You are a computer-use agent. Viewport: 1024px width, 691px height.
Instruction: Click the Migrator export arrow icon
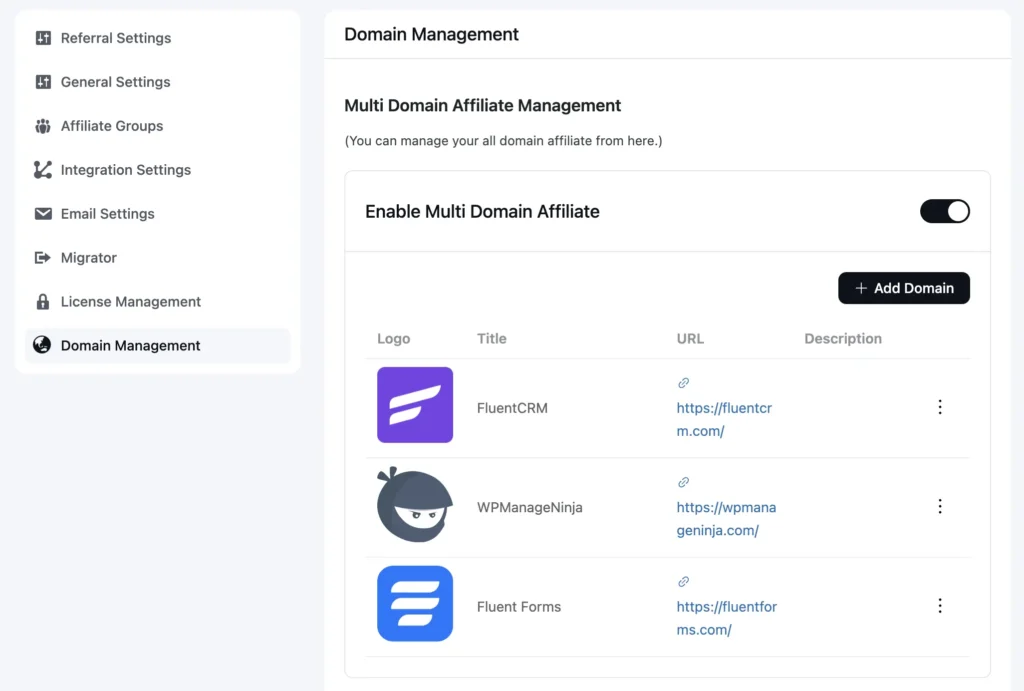(43, 257)
